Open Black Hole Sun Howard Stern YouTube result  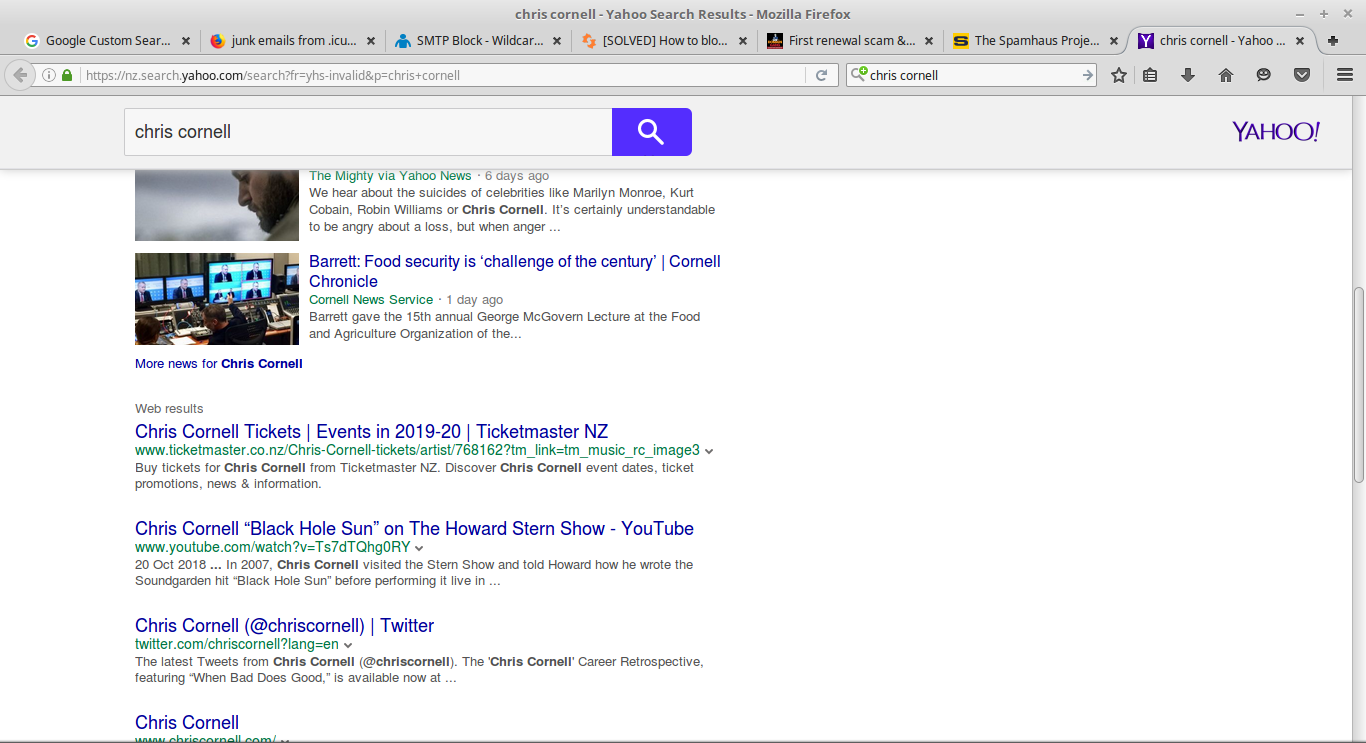414,529
